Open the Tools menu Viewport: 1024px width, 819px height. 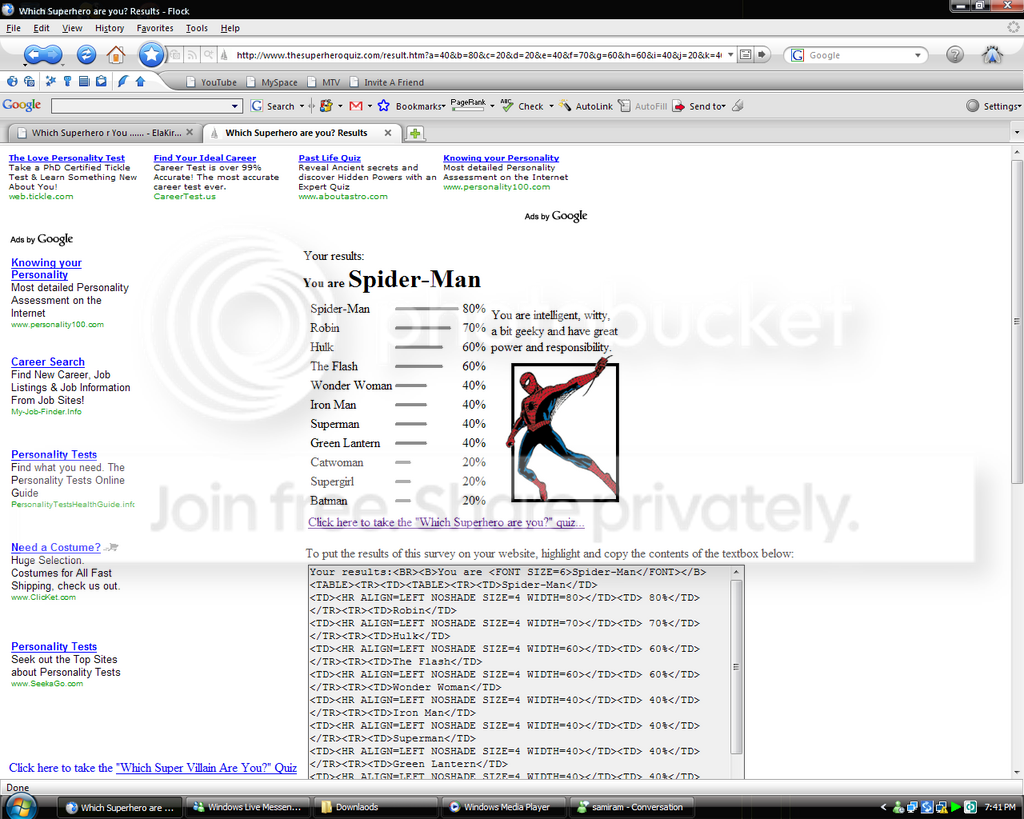[197, 28]
